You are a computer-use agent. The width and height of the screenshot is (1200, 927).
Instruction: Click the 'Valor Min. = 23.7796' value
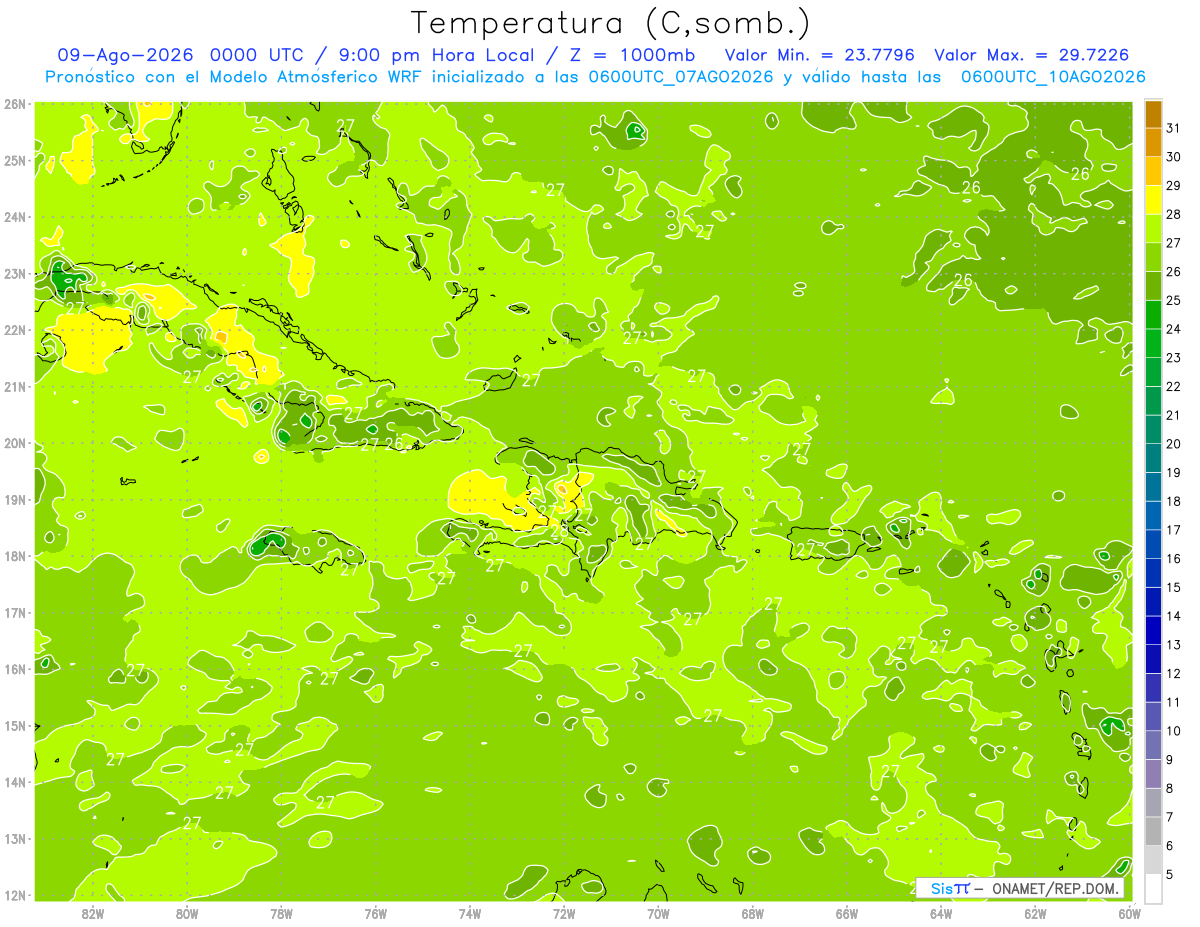coord(819,55)
